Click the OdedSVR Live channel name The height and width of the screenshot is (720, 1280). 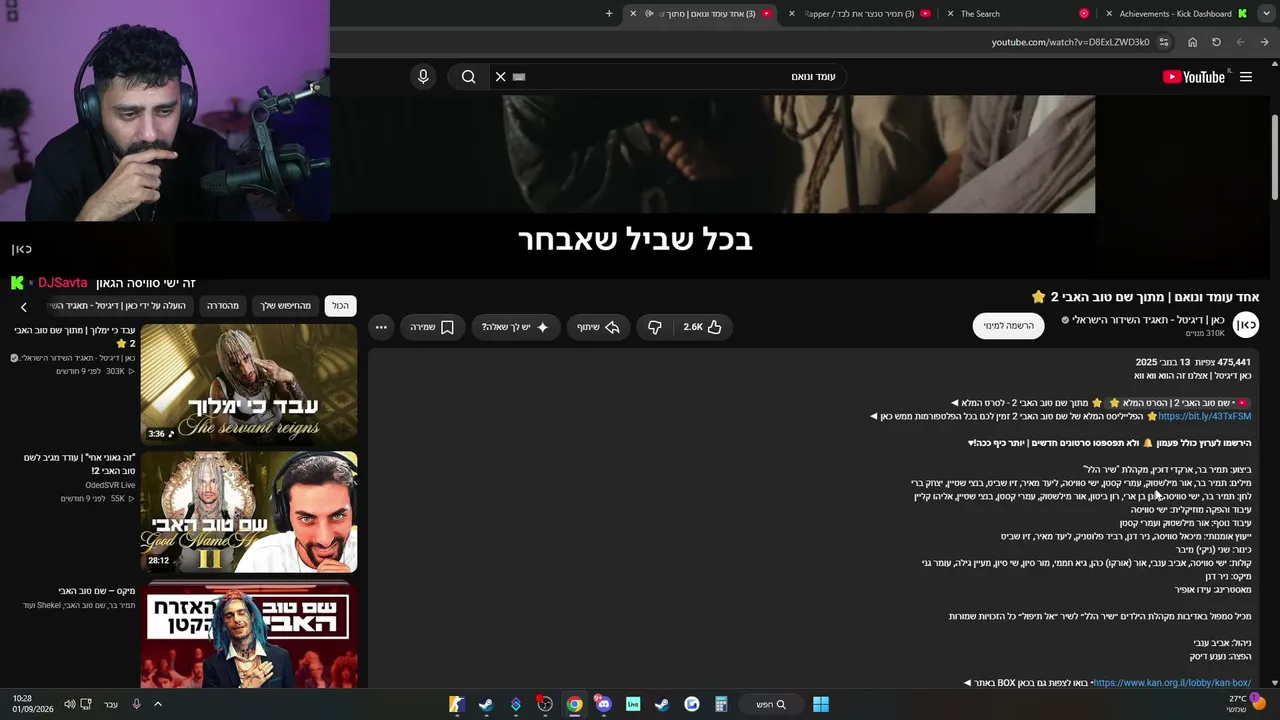click(110, 485)
